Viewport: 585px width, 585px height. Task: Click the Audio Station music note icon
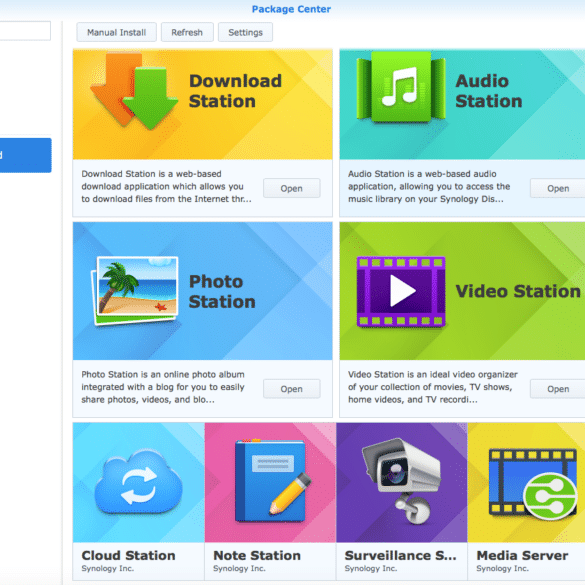point(401,87)
